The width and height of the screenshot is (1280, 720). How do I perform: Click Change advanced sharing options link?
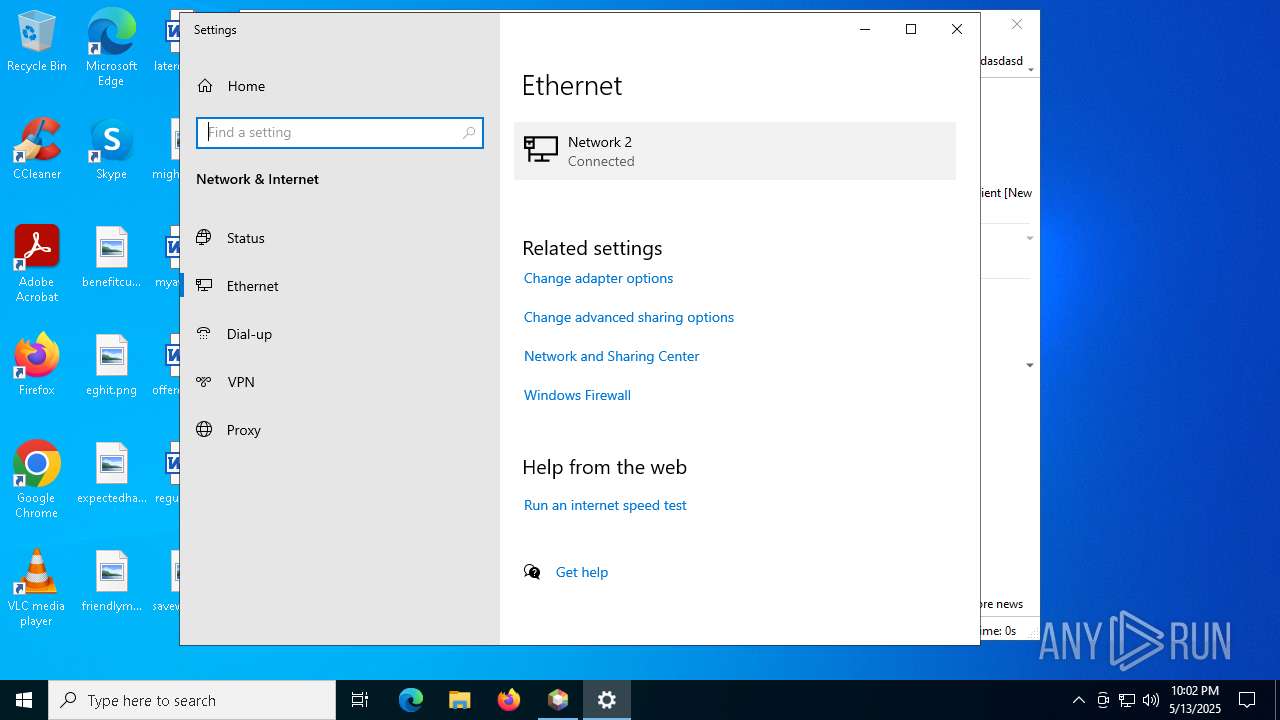(x=629, y=317)
